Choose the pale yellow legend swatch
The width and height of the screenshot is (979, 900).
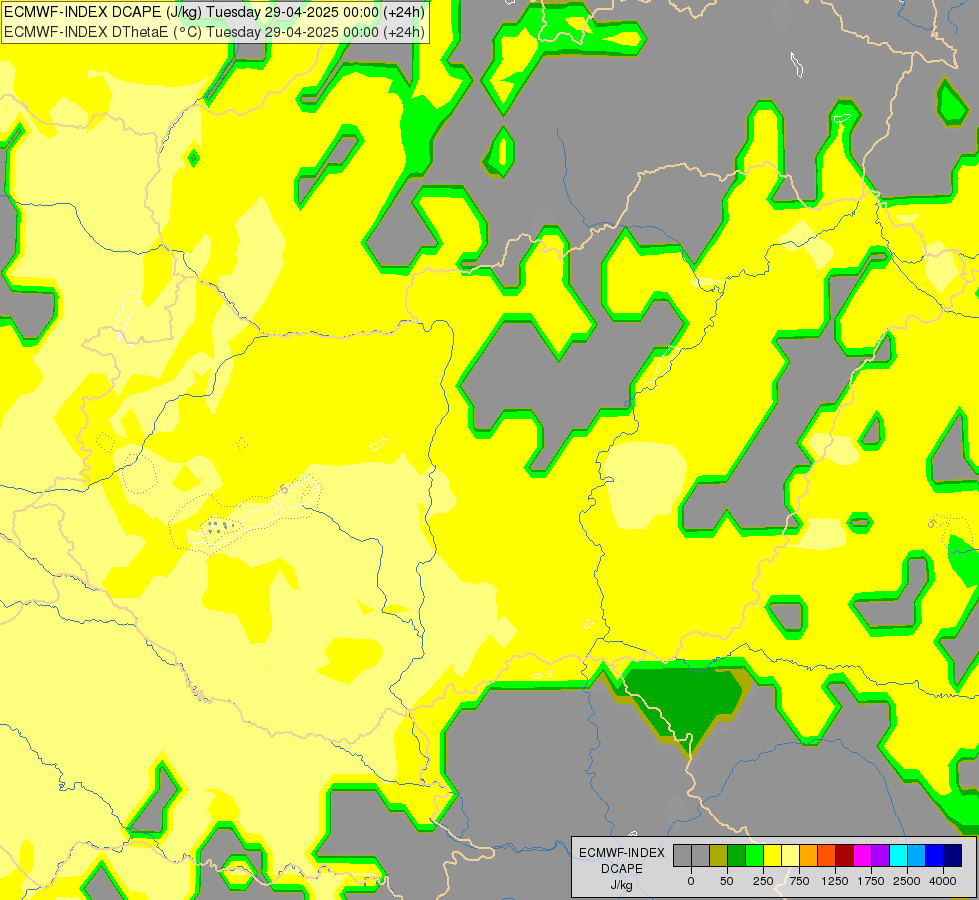coord(791,855)
